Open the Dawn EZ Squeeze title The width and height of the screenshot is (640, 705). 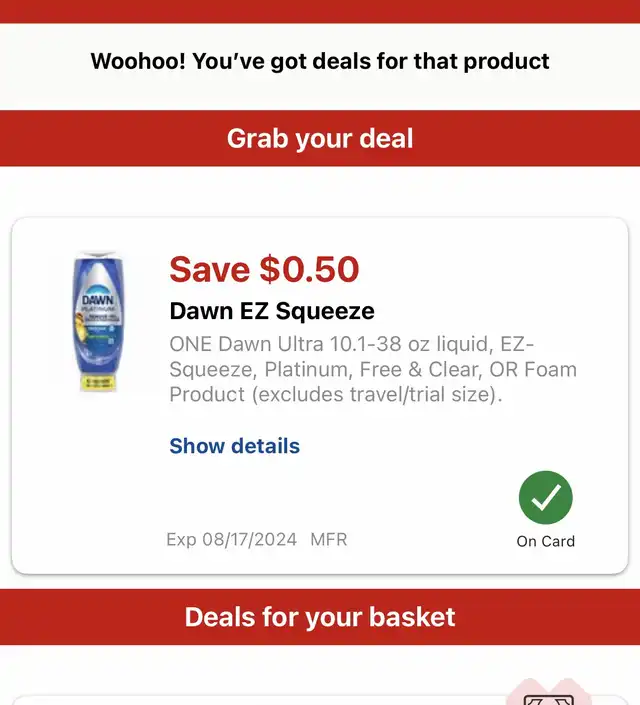[272, 311]
